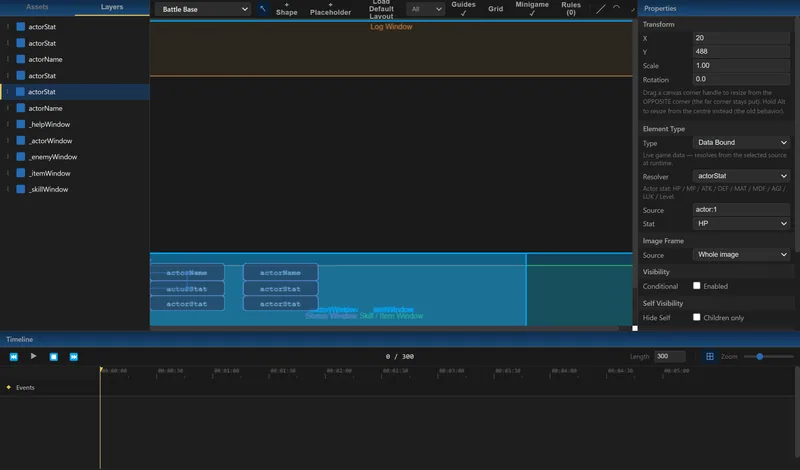Toggle the Grid display option

[x=495, y=9]
